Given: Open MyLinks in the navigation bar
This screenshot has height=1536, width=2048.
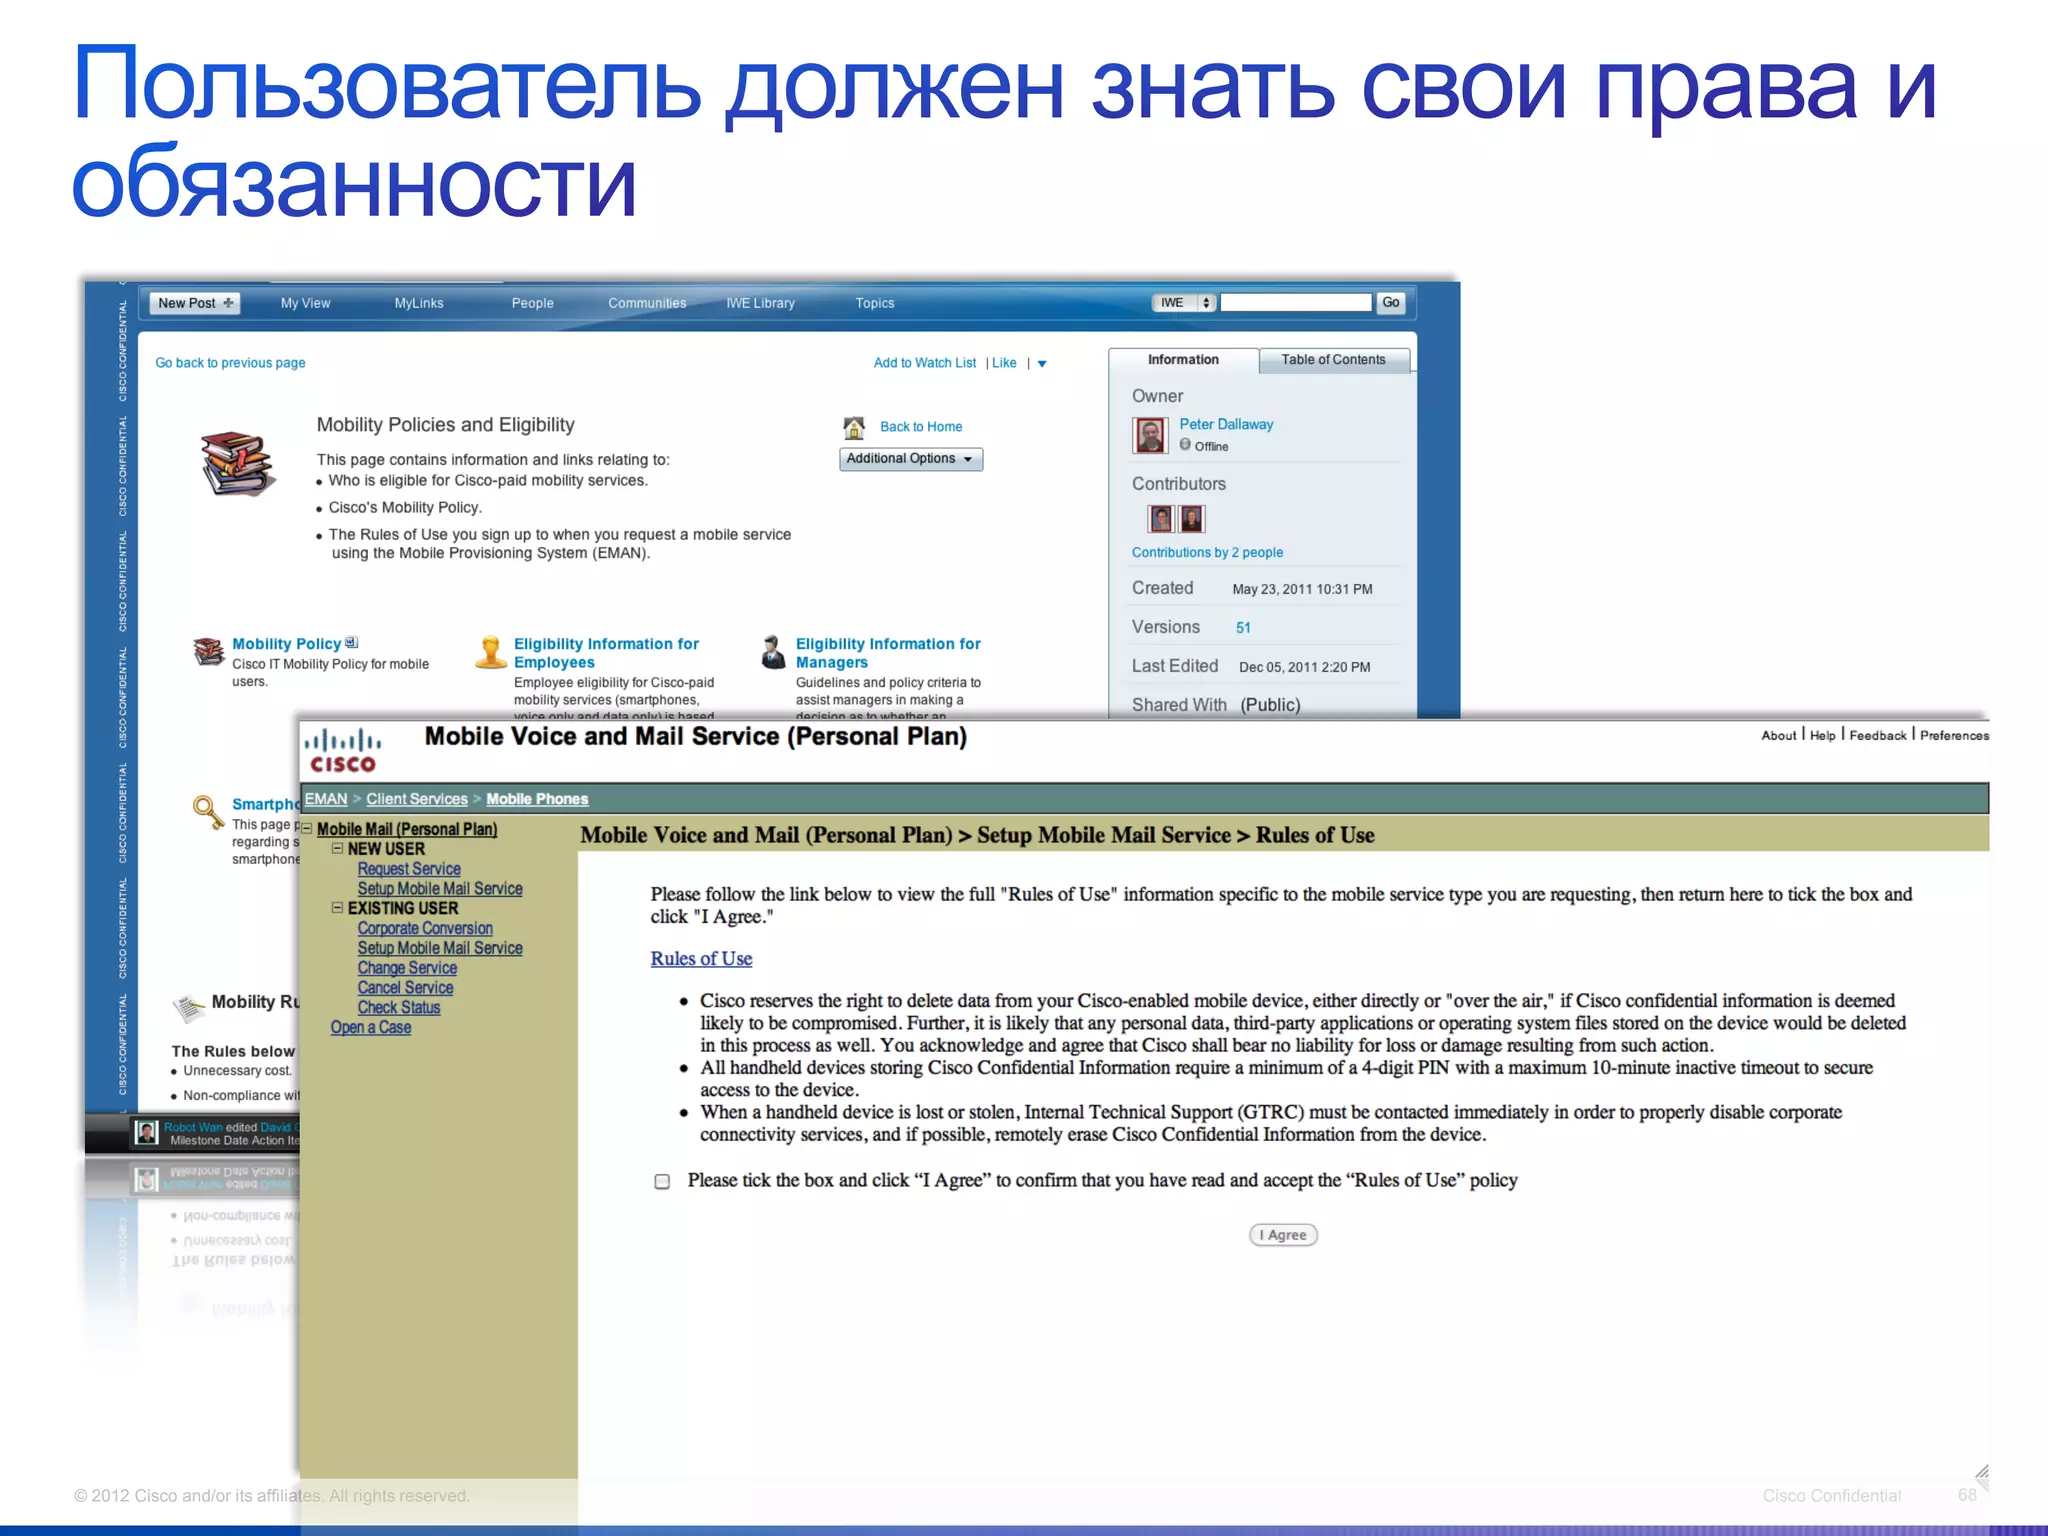Looking at the screenshot, I should [x=419, y=303].
